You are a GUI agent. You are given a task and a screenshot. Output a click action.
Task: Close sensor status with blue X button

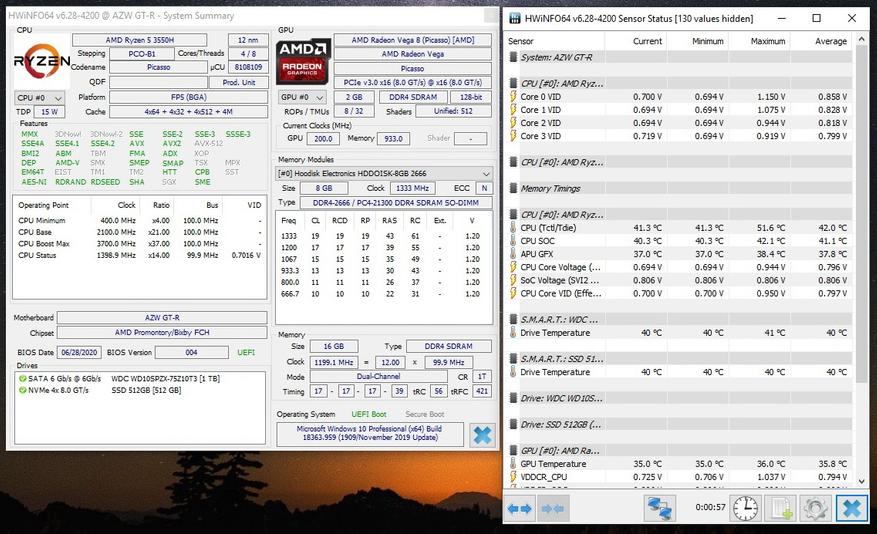[851, 508]
